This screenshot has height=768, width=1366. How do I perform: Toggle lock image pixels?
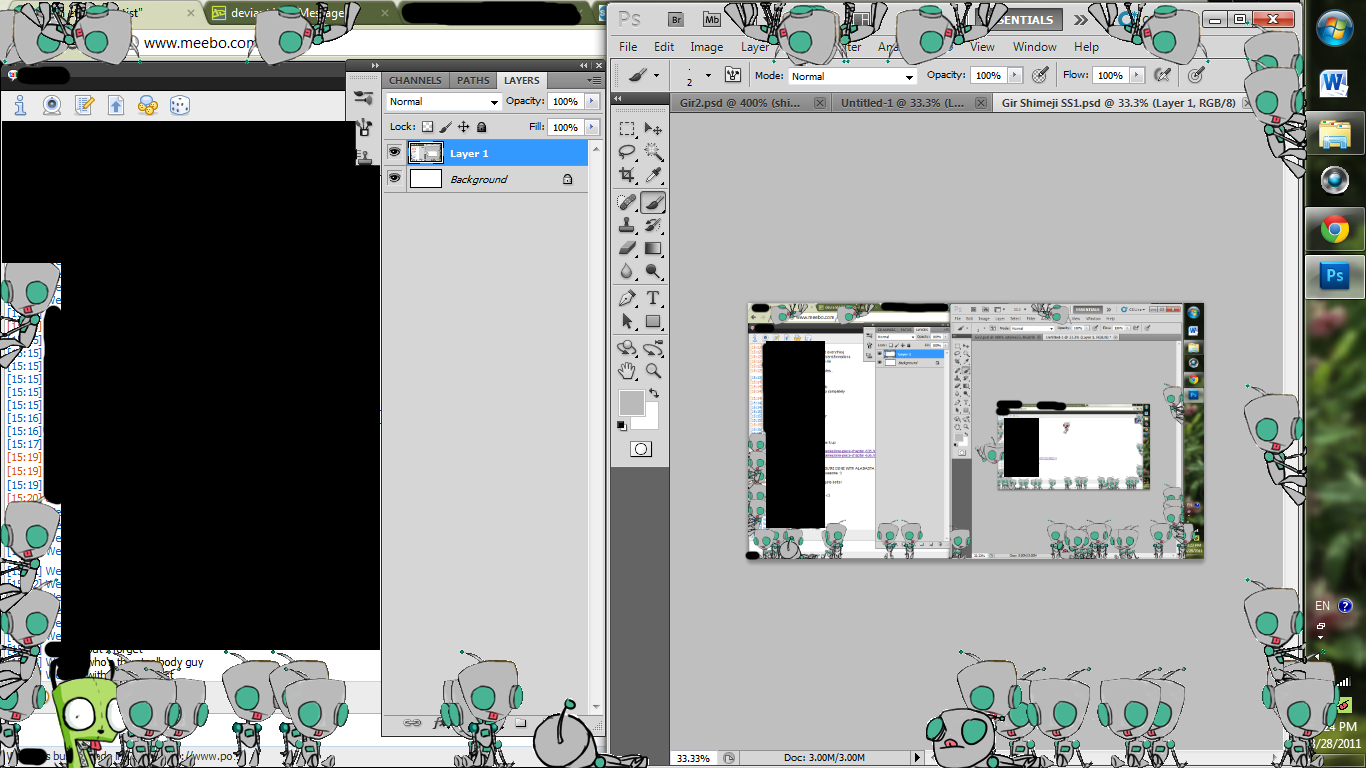[446, 127]
